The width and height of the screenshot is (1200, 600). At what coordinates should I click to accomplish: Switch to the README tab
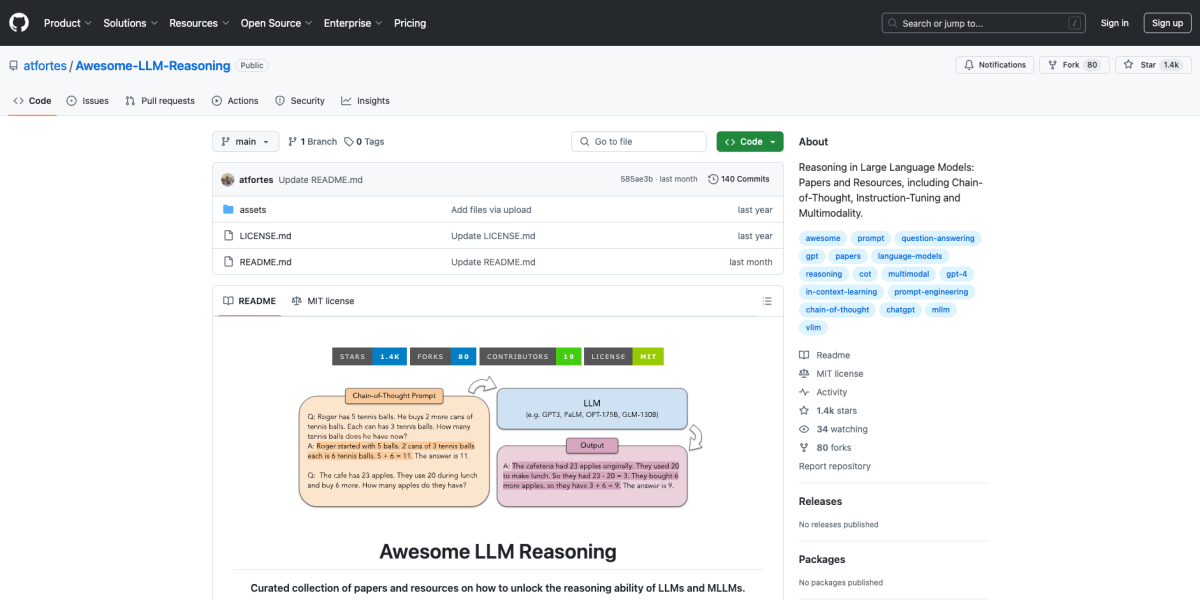pyautogui.click(x=248, y=300)
